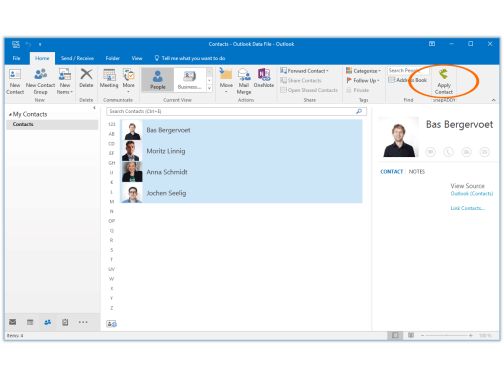Open the View tab
The width and height of the screenshot is (504, 378).
(x=137, y=58)
